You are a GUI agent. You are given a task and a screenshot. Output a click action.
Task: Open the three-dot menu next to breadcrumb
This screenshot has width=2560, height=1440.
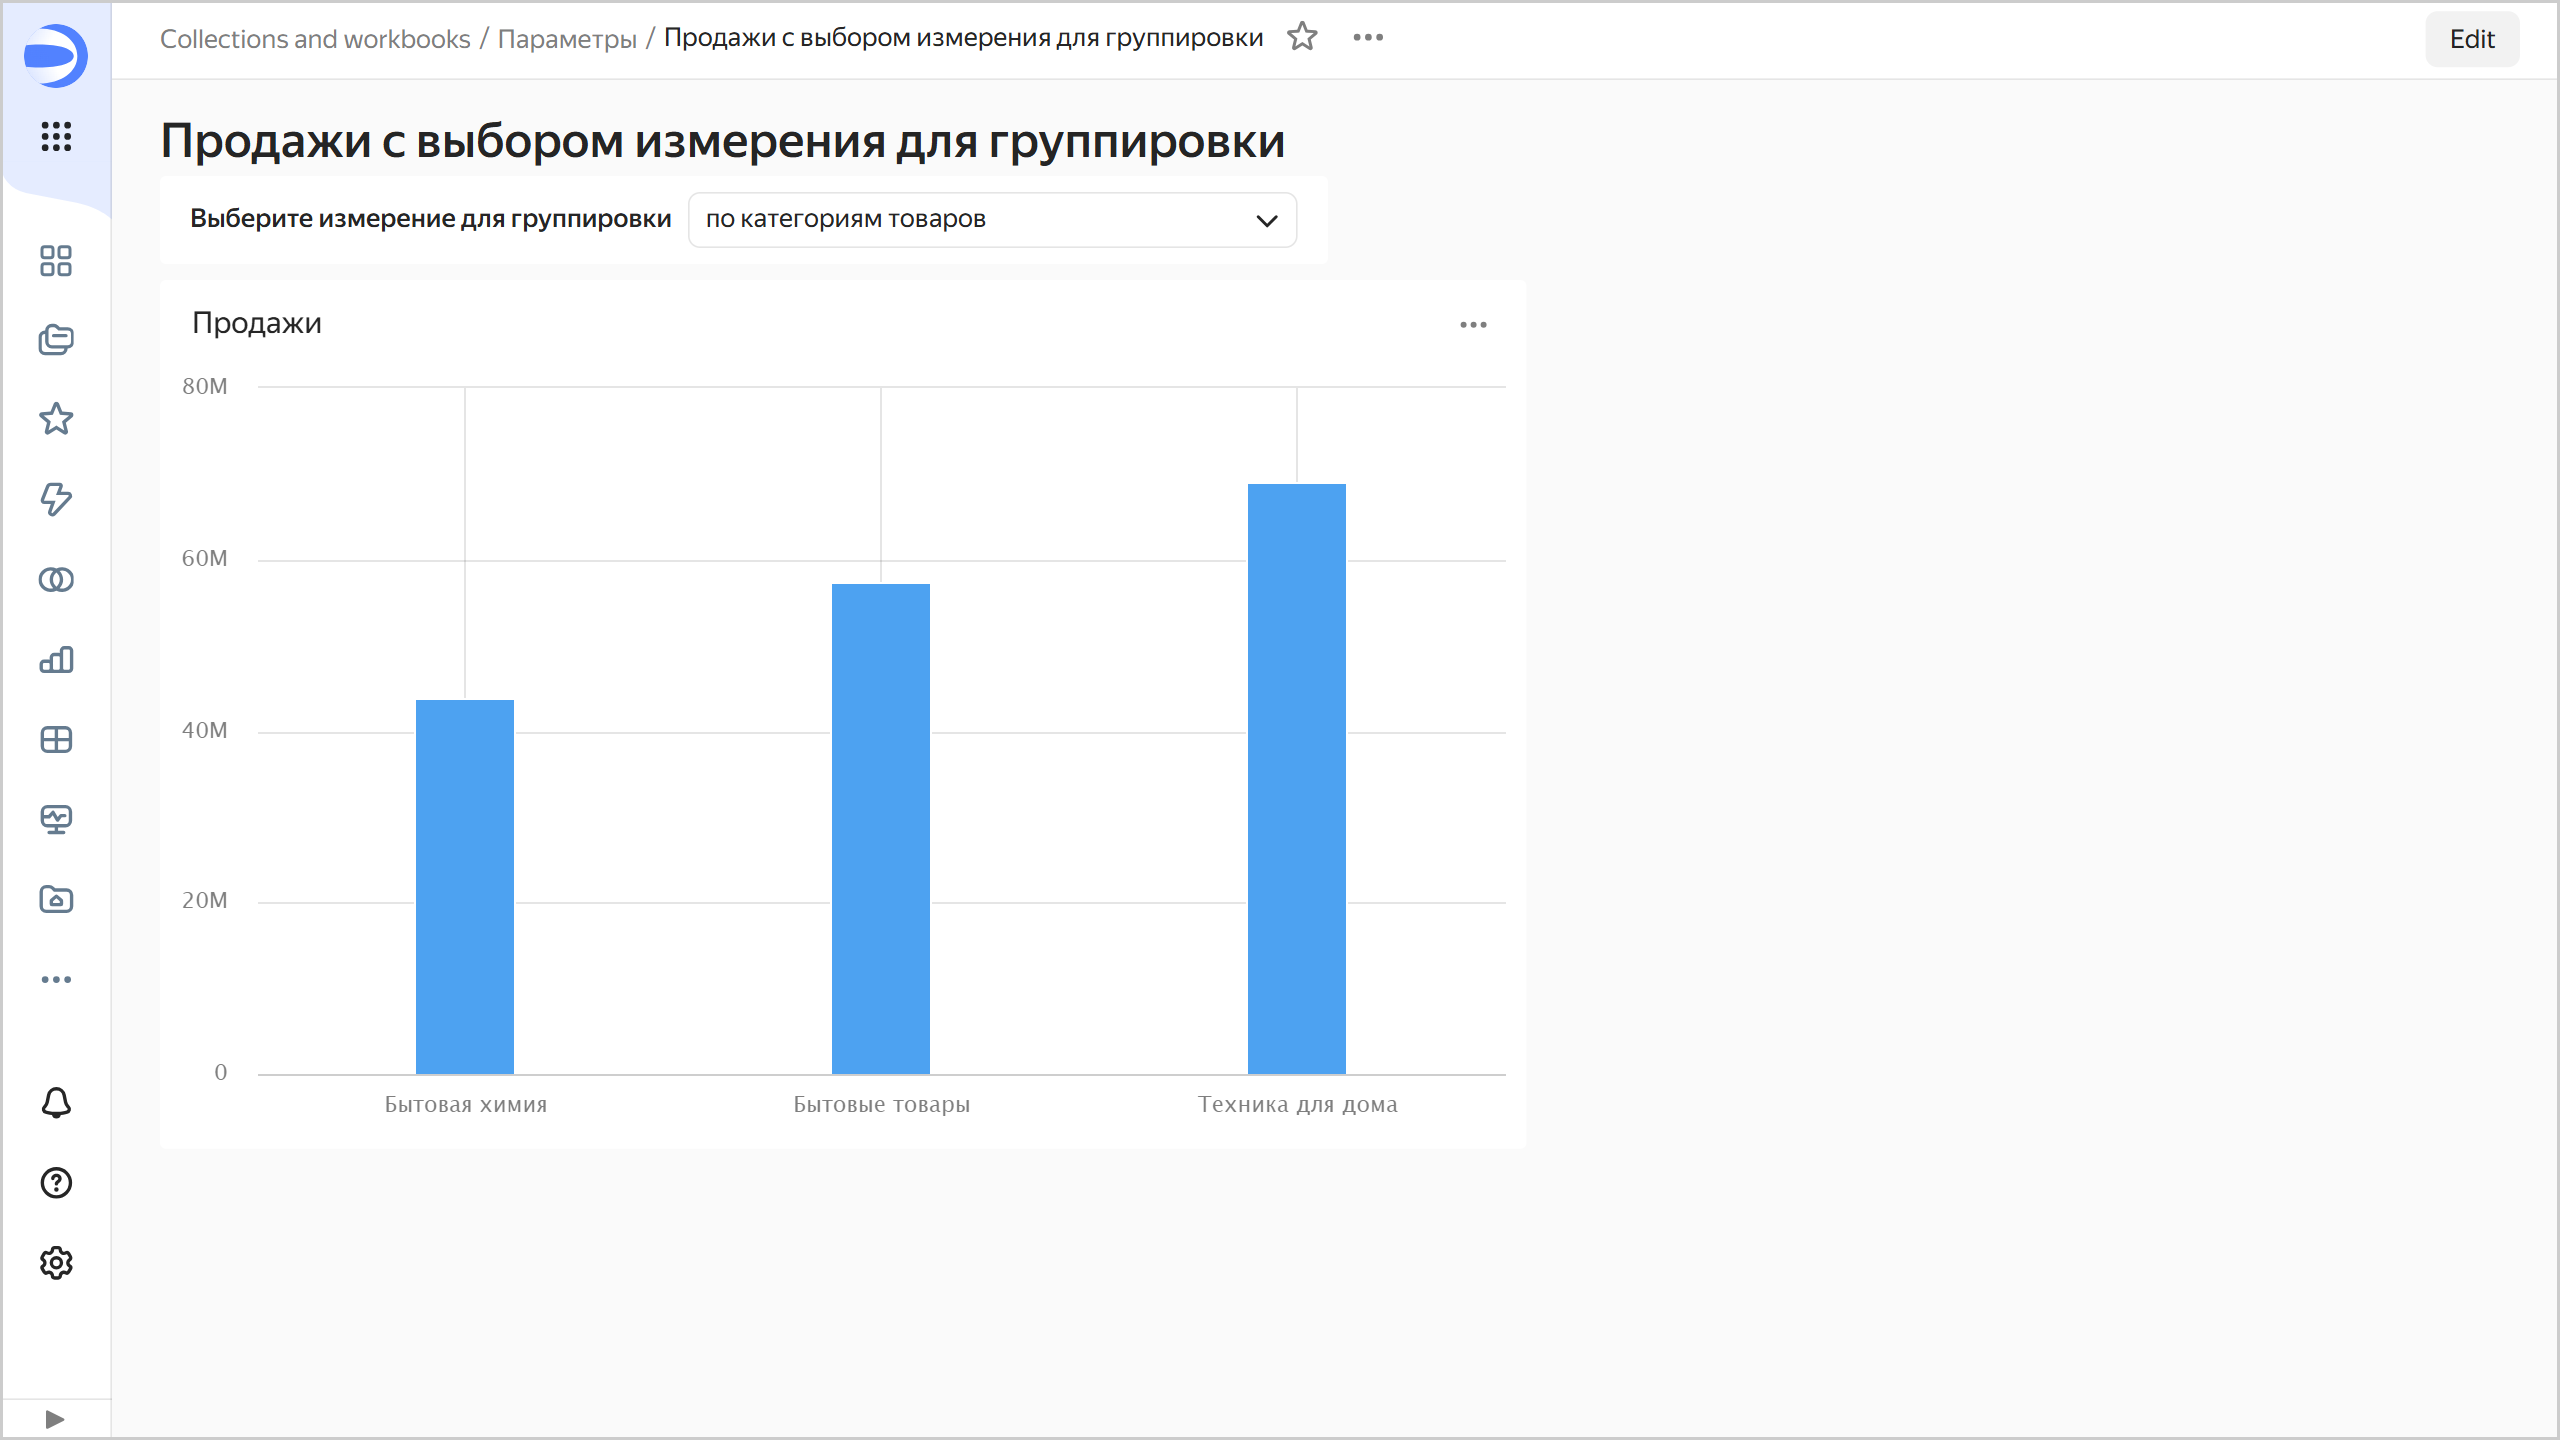pyautogui.click(x=1368, y=38)
